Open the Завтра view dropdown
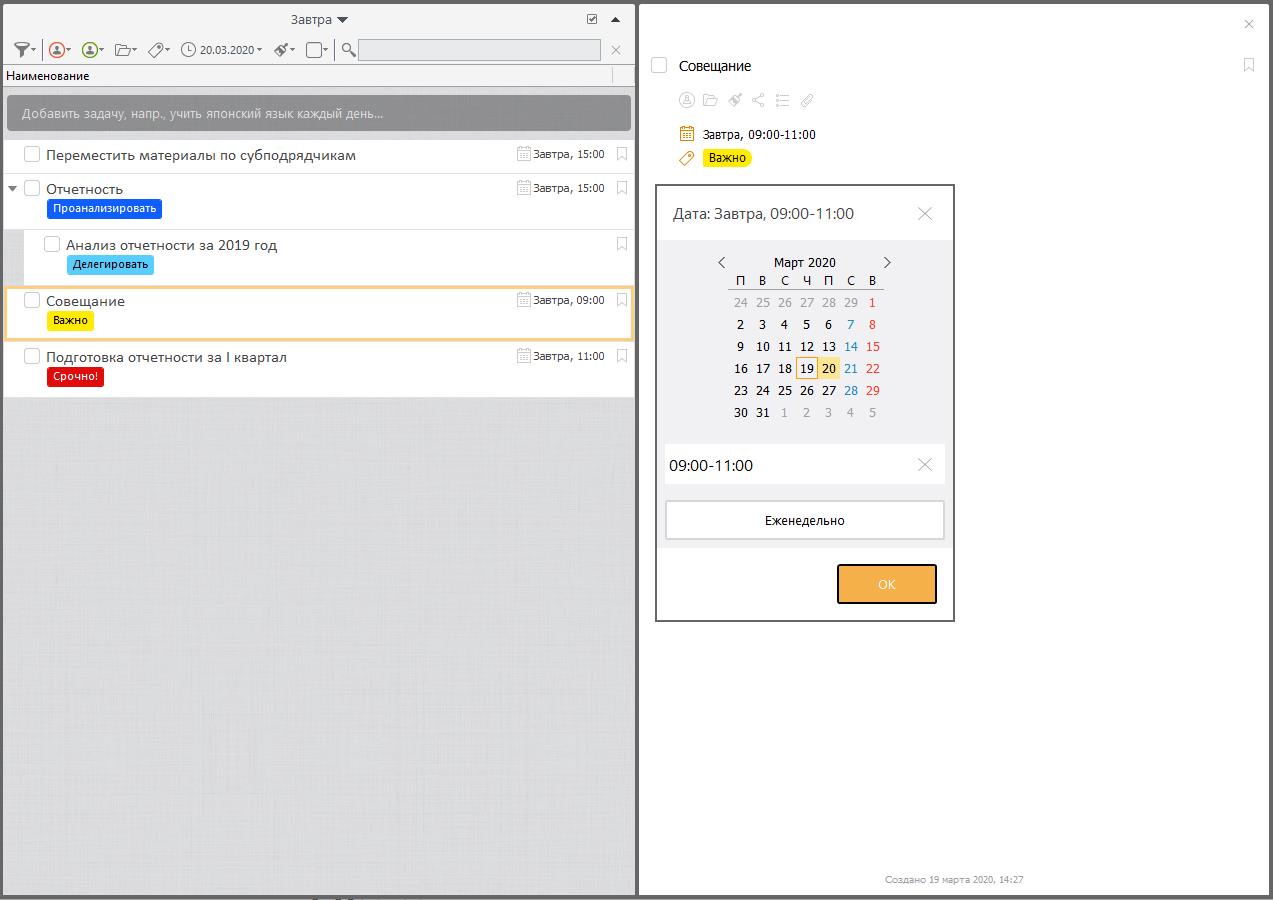 (319, 20)
